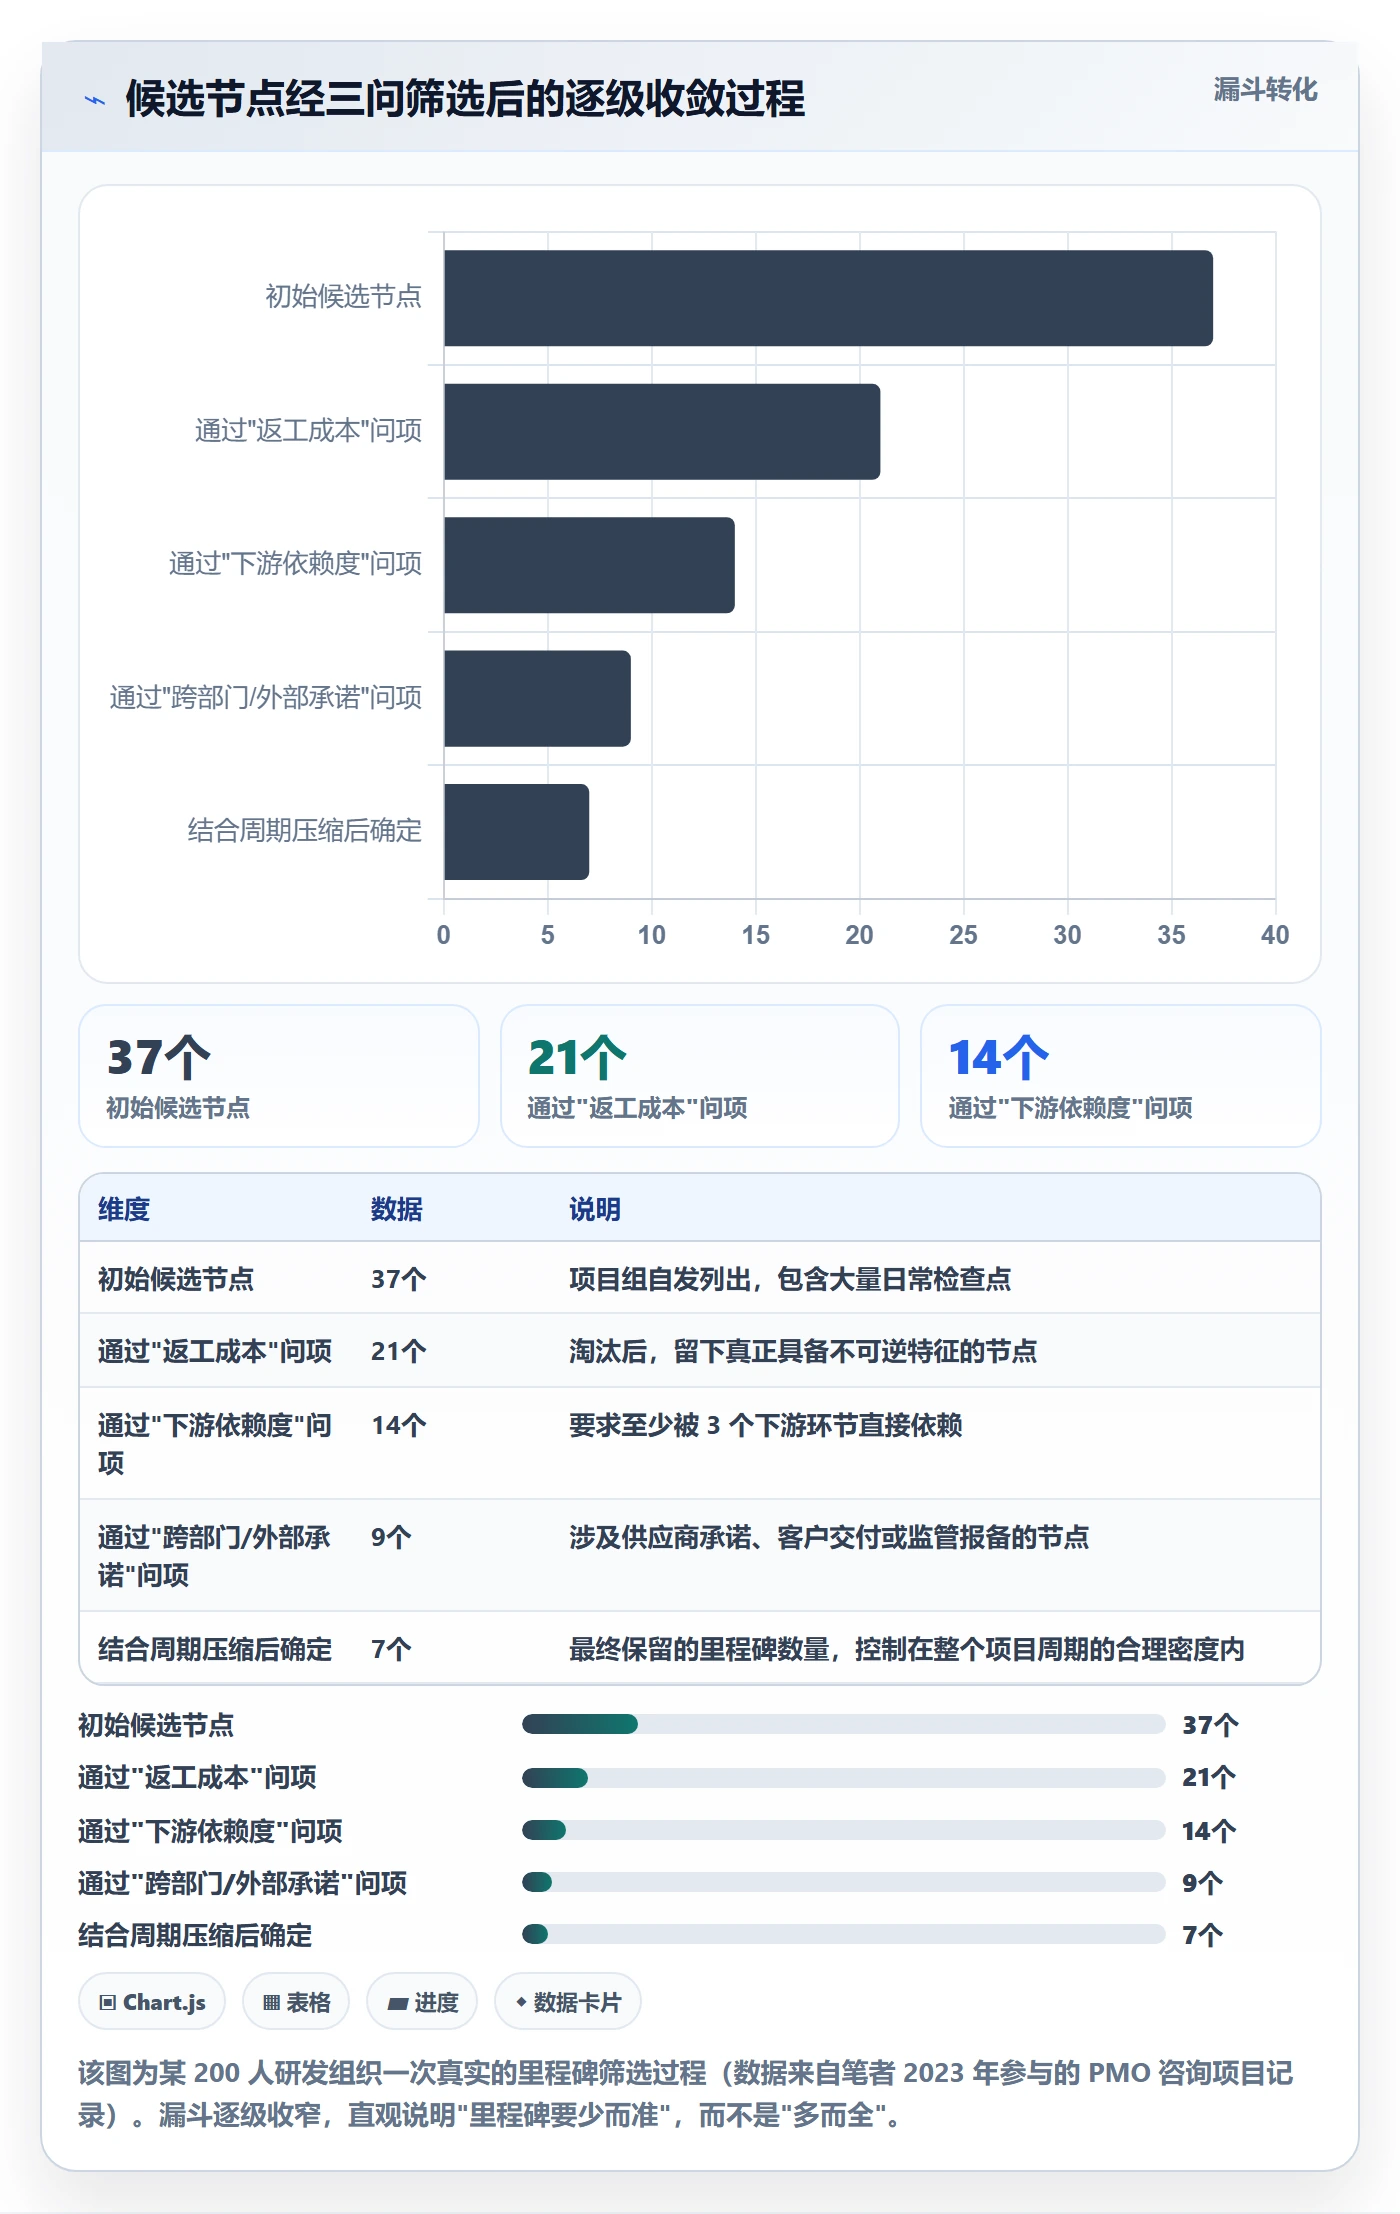The image size is (1400, 2214).
Task: Select the 进度 chip
Action: [422, 2002]
